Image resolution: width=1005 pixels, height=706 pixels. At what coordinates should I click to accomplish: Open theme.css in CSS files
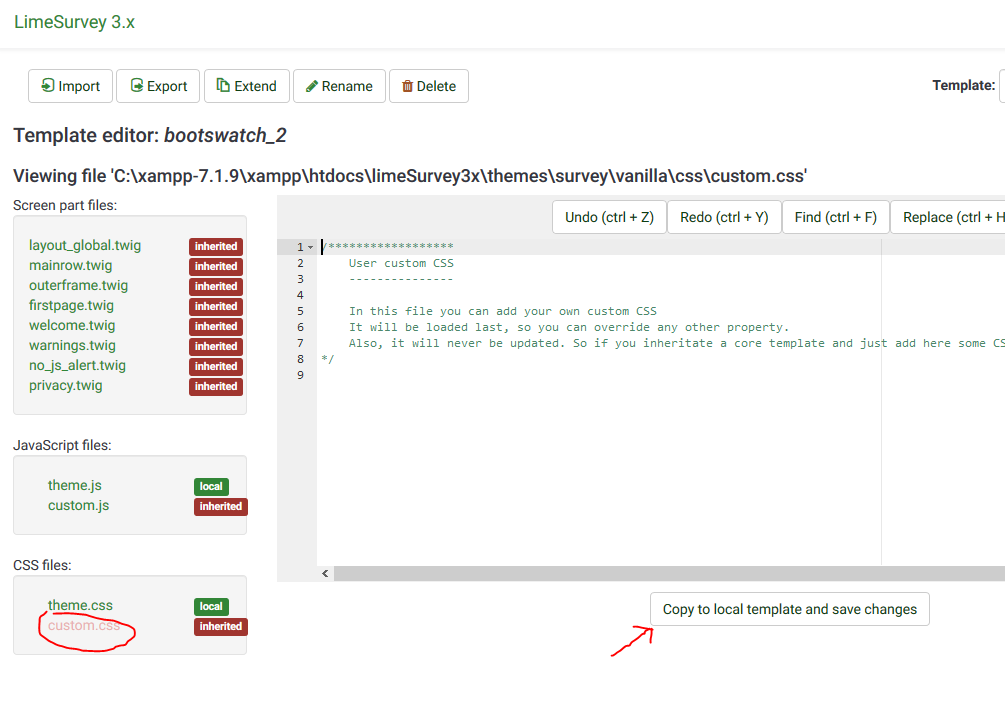[80, 606]
